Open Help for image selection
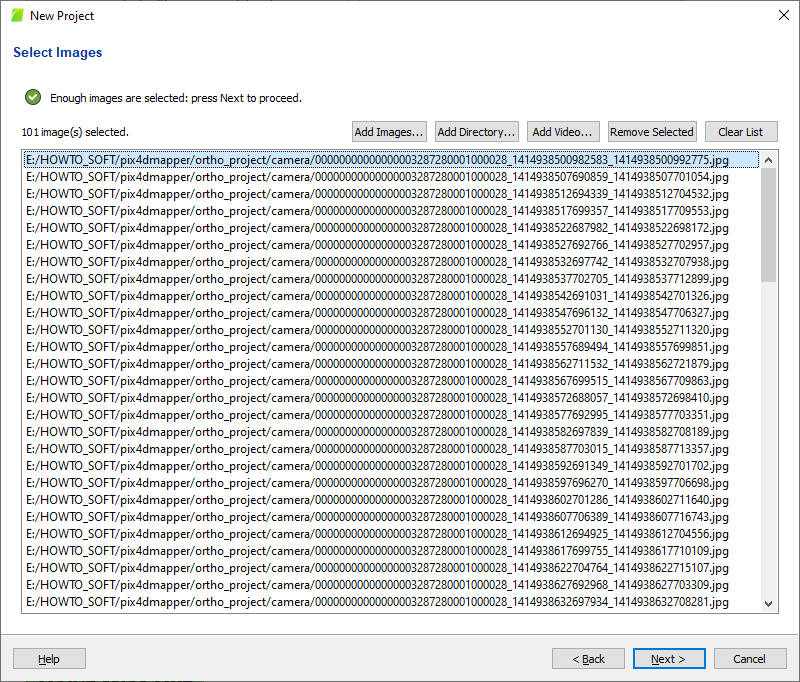This screenshot has height=682, width=800. (x=49, y=659)
